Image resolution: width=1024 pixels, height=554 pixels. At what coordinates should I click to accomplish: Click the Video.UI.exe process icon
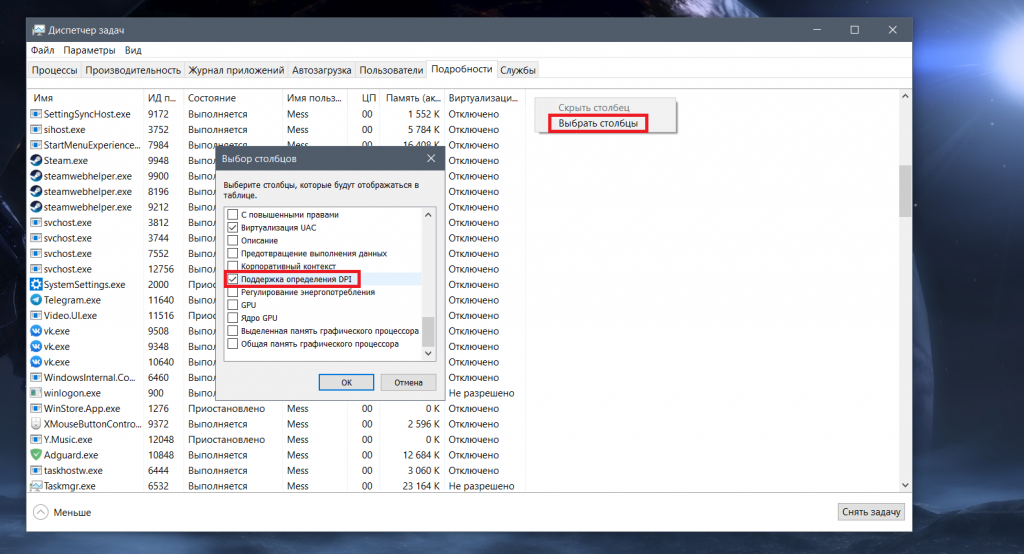36,316
